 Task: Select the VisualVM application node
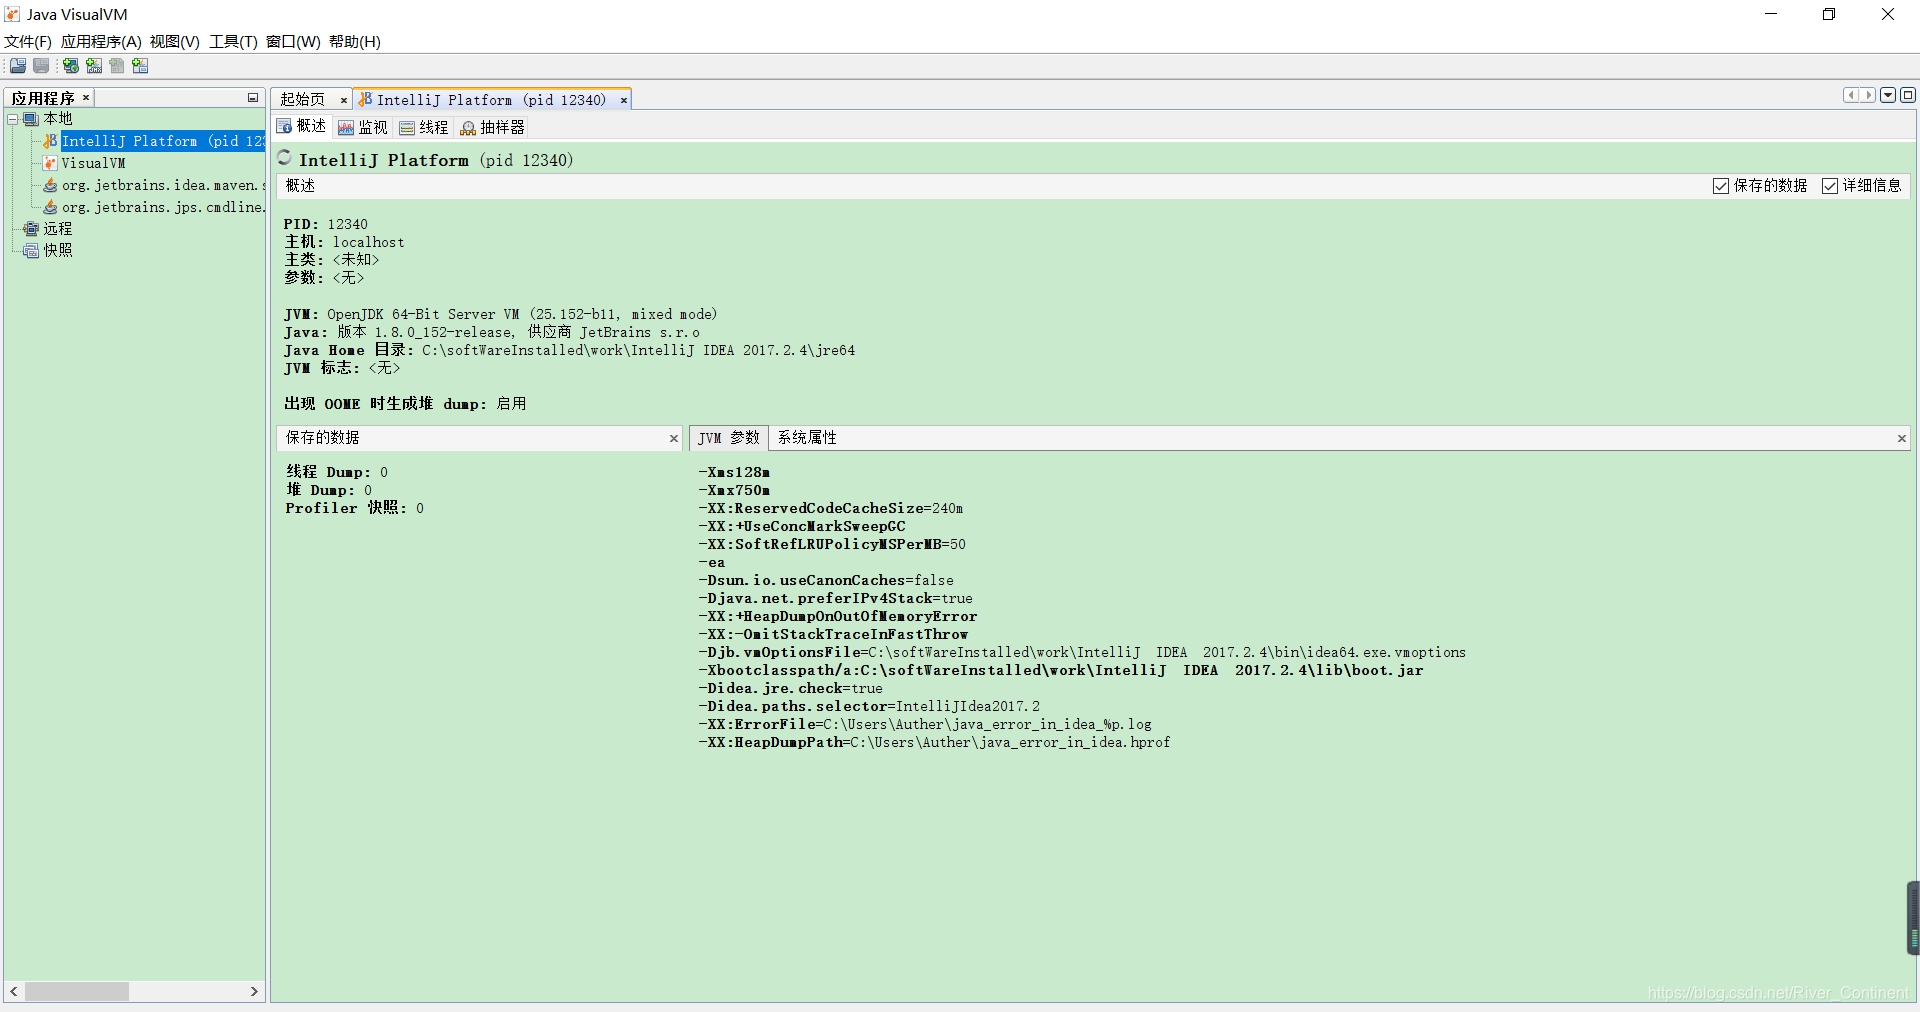[84, 163]
